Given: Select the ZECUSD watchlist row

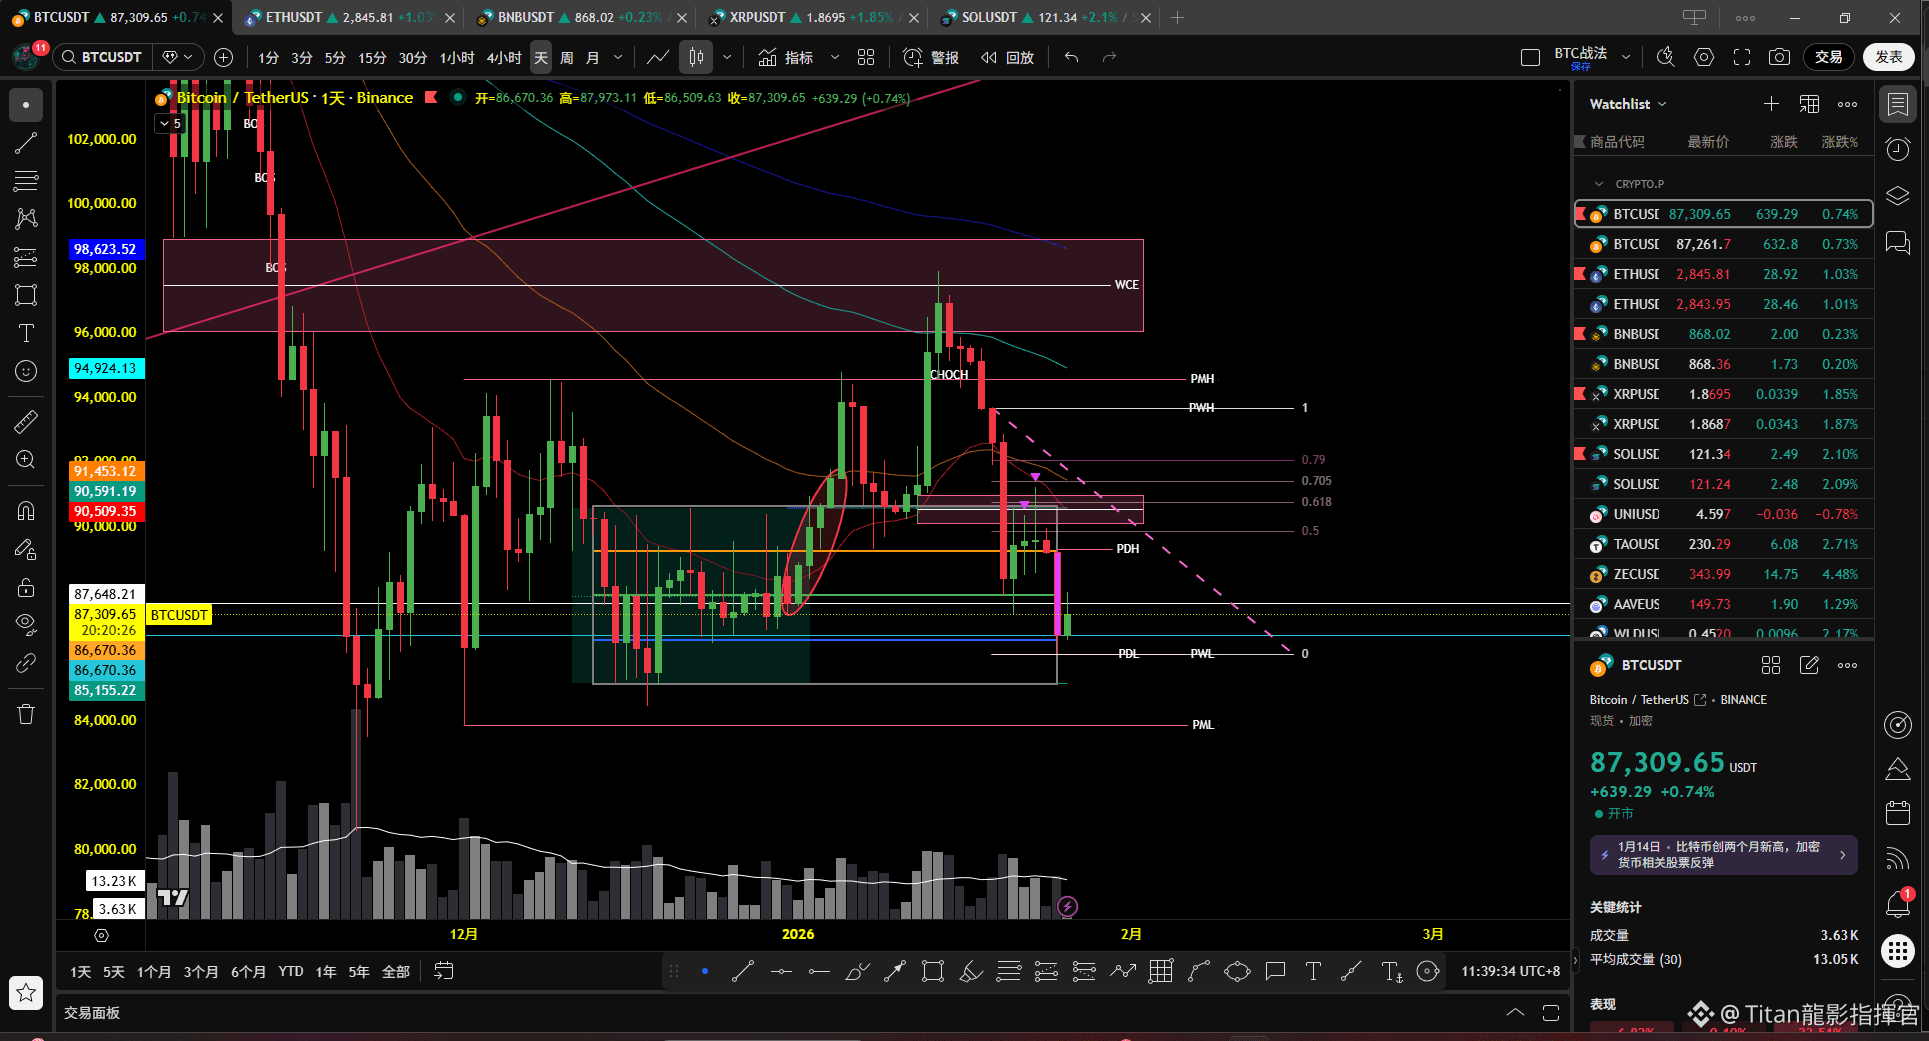Looking at the screenshot, I should pyautogui.click(x=1724, y=574).
